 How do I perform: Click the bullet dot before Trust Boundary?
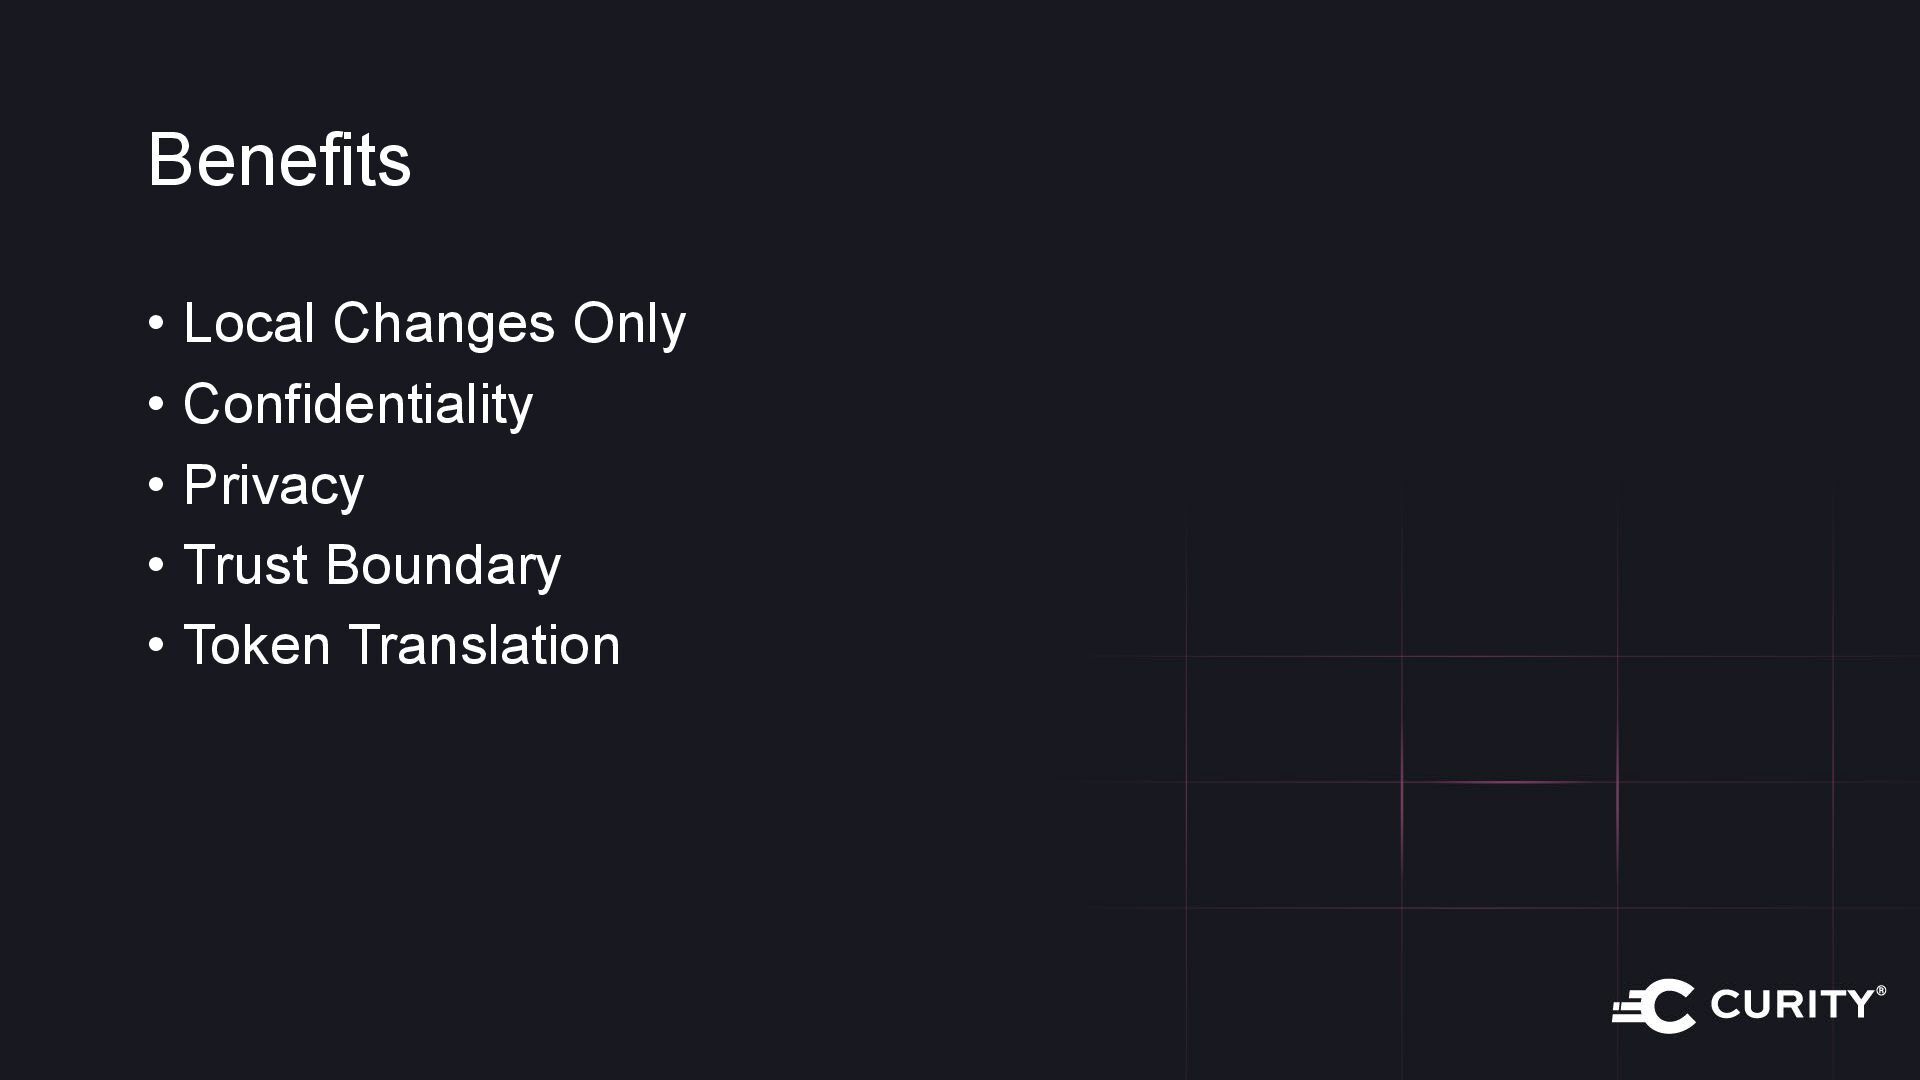point(156,565)
